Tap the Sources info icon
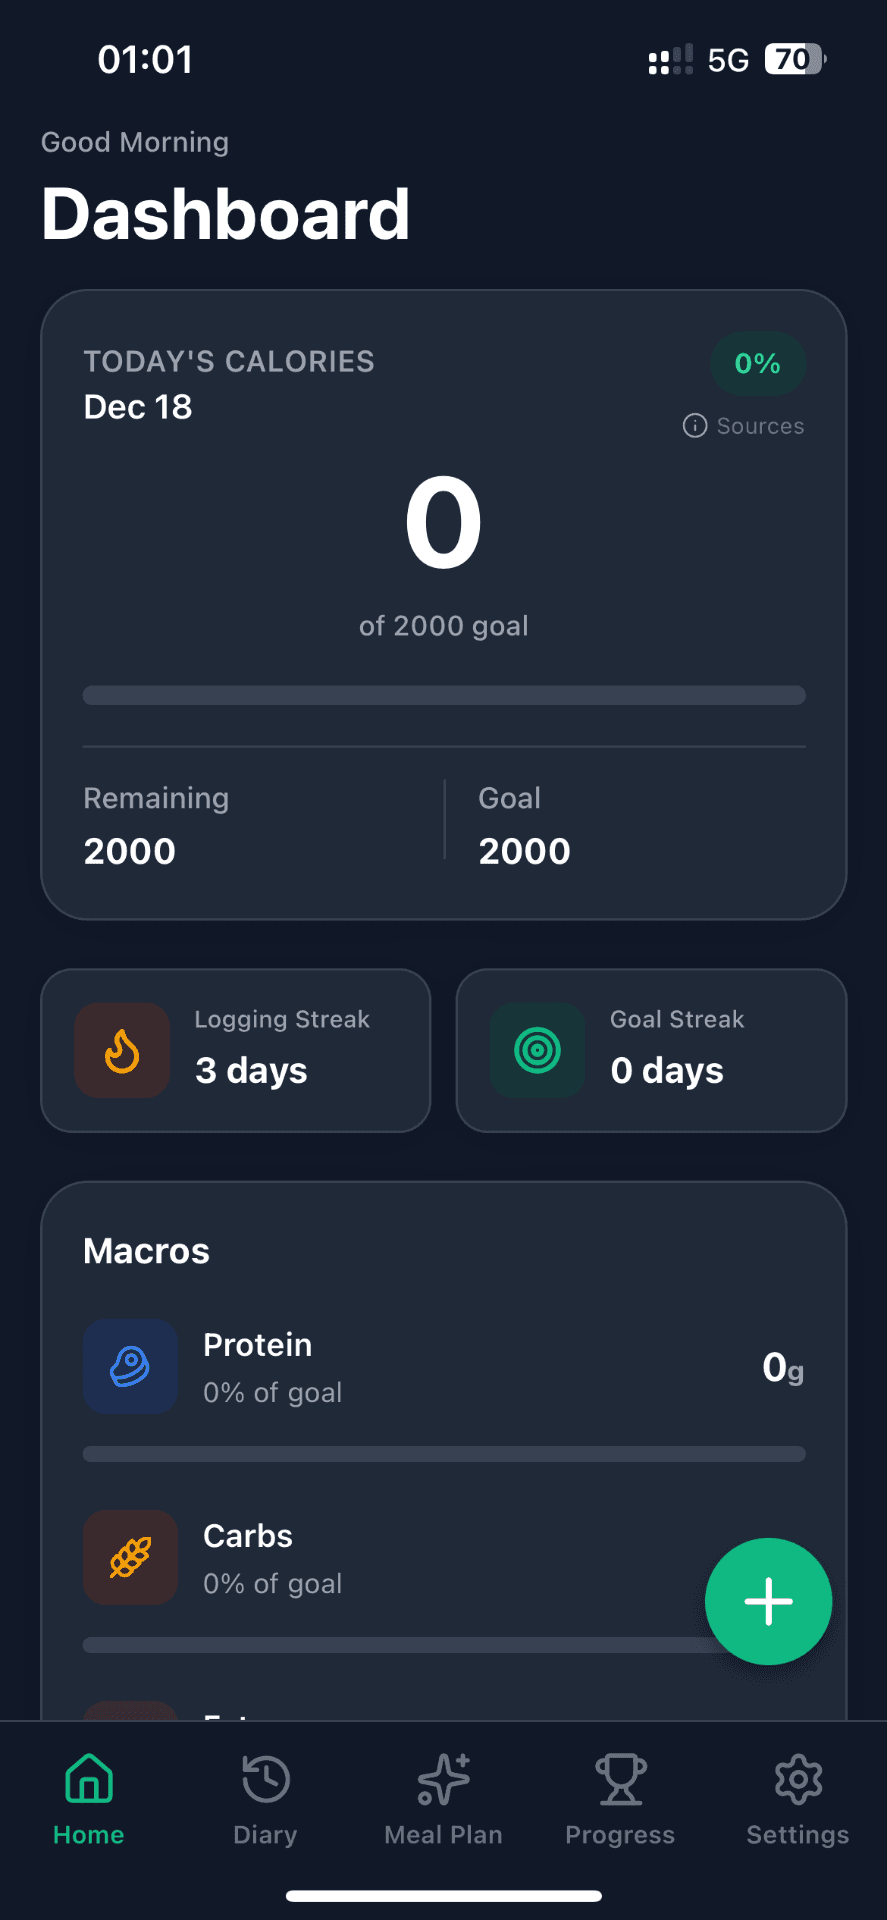The height and width of the screenshot is (1920, 887). pos(694,426)
